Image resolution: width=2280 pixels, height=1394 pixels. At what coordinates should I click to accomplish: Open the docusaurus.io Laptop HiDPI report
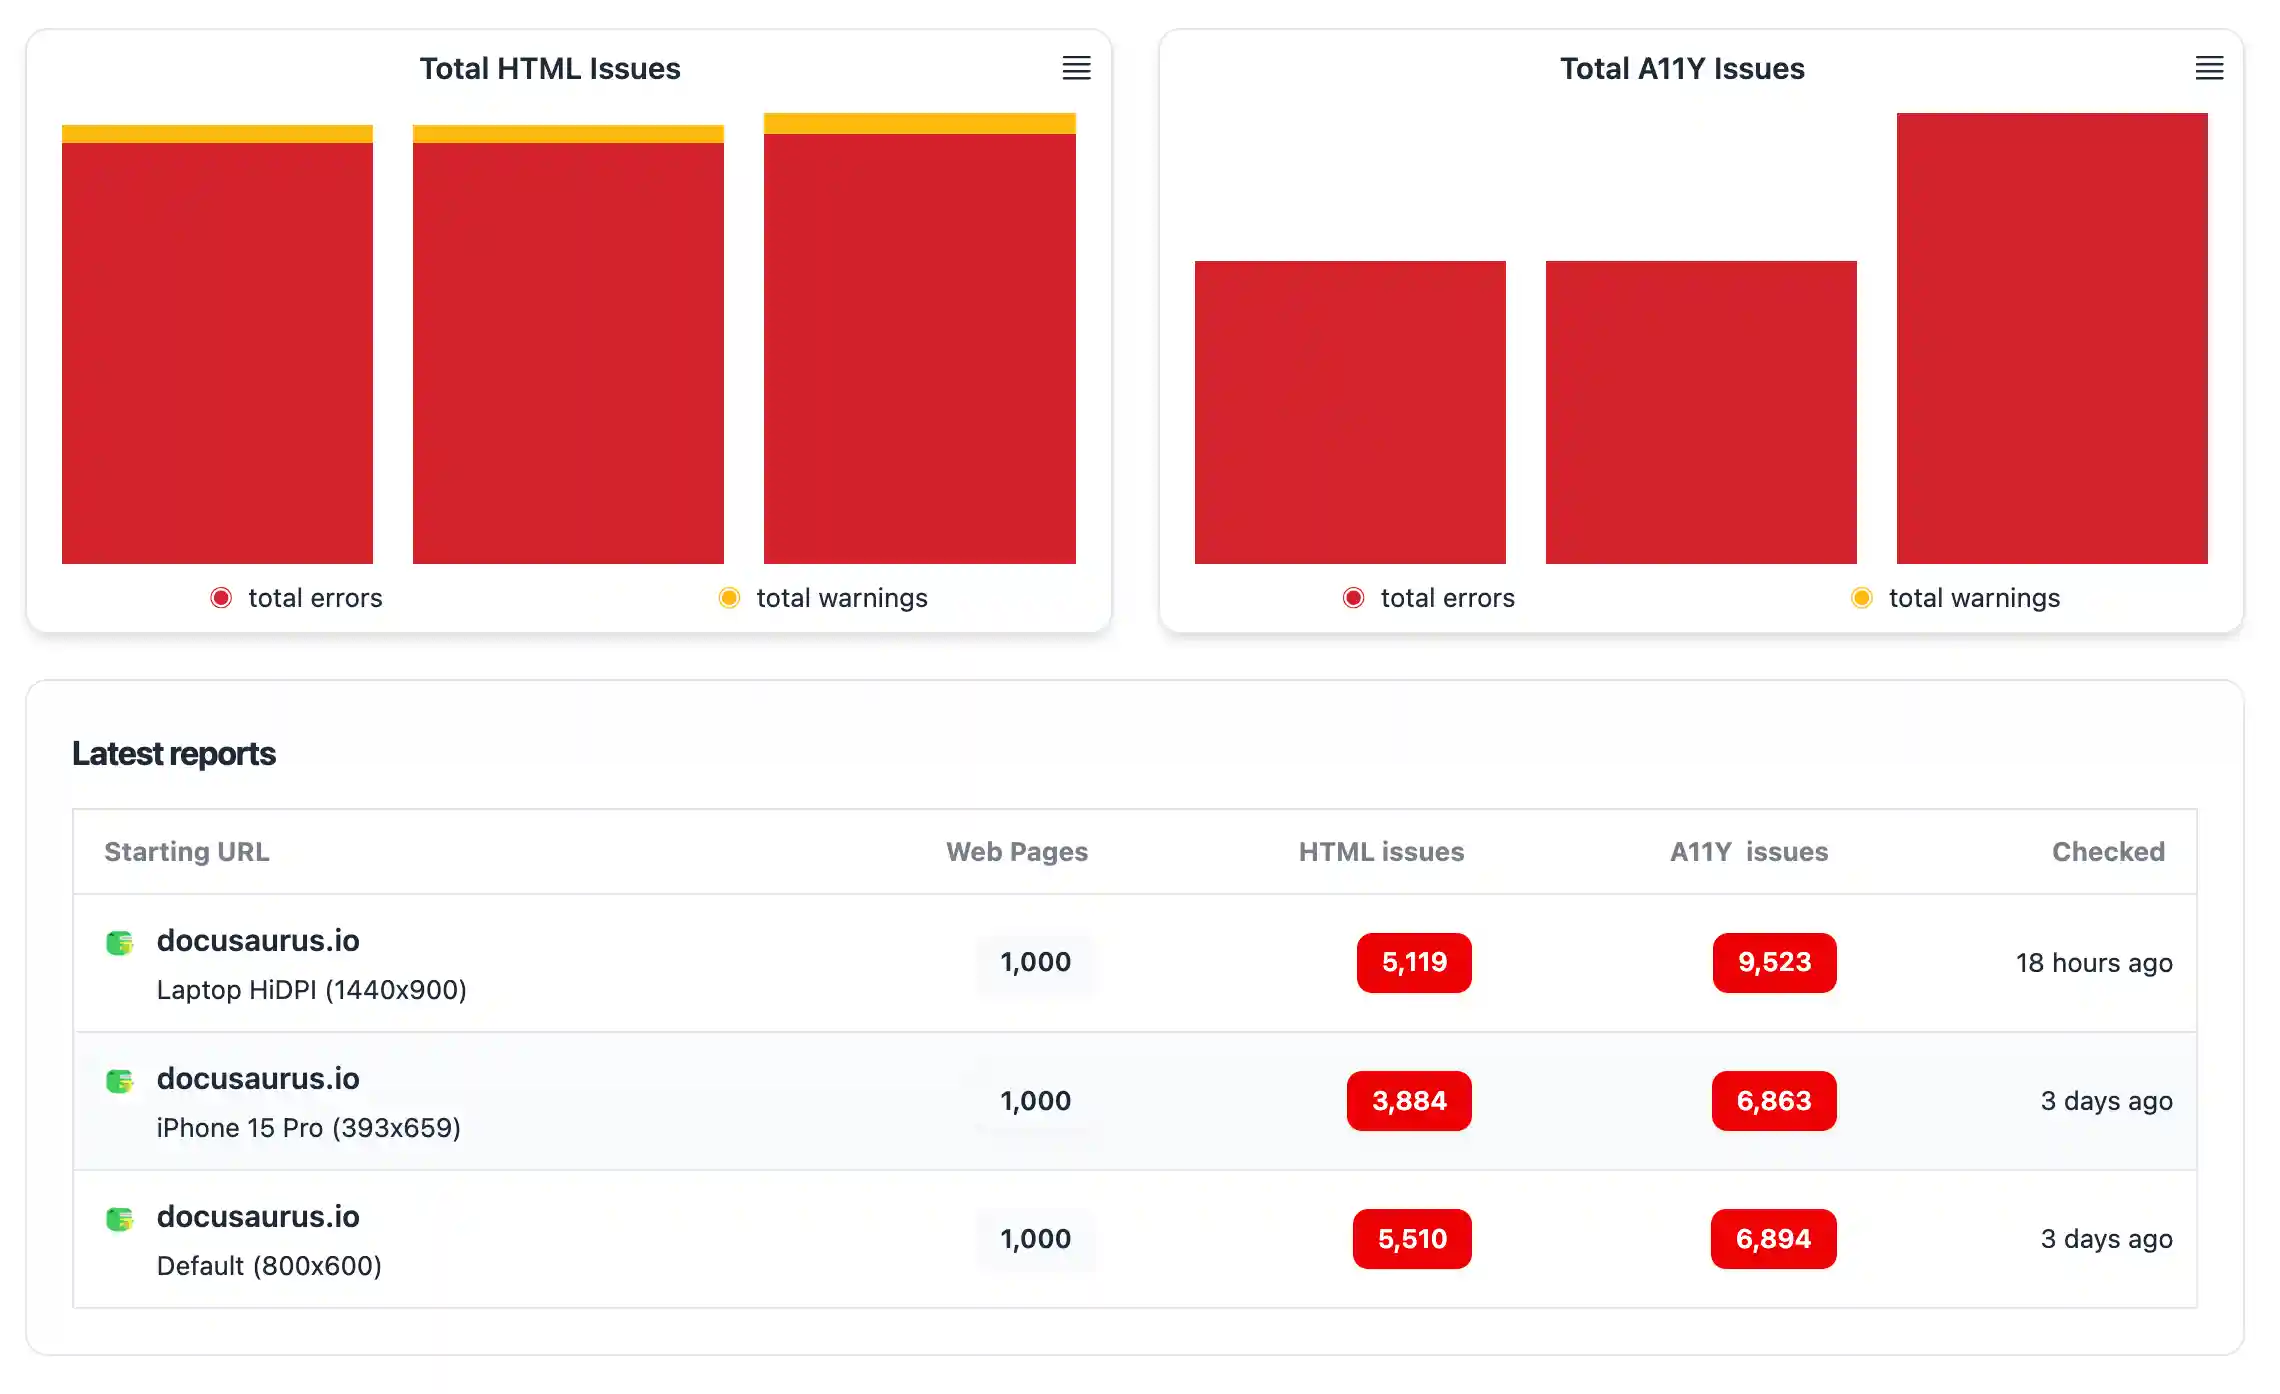click(259, 941)
